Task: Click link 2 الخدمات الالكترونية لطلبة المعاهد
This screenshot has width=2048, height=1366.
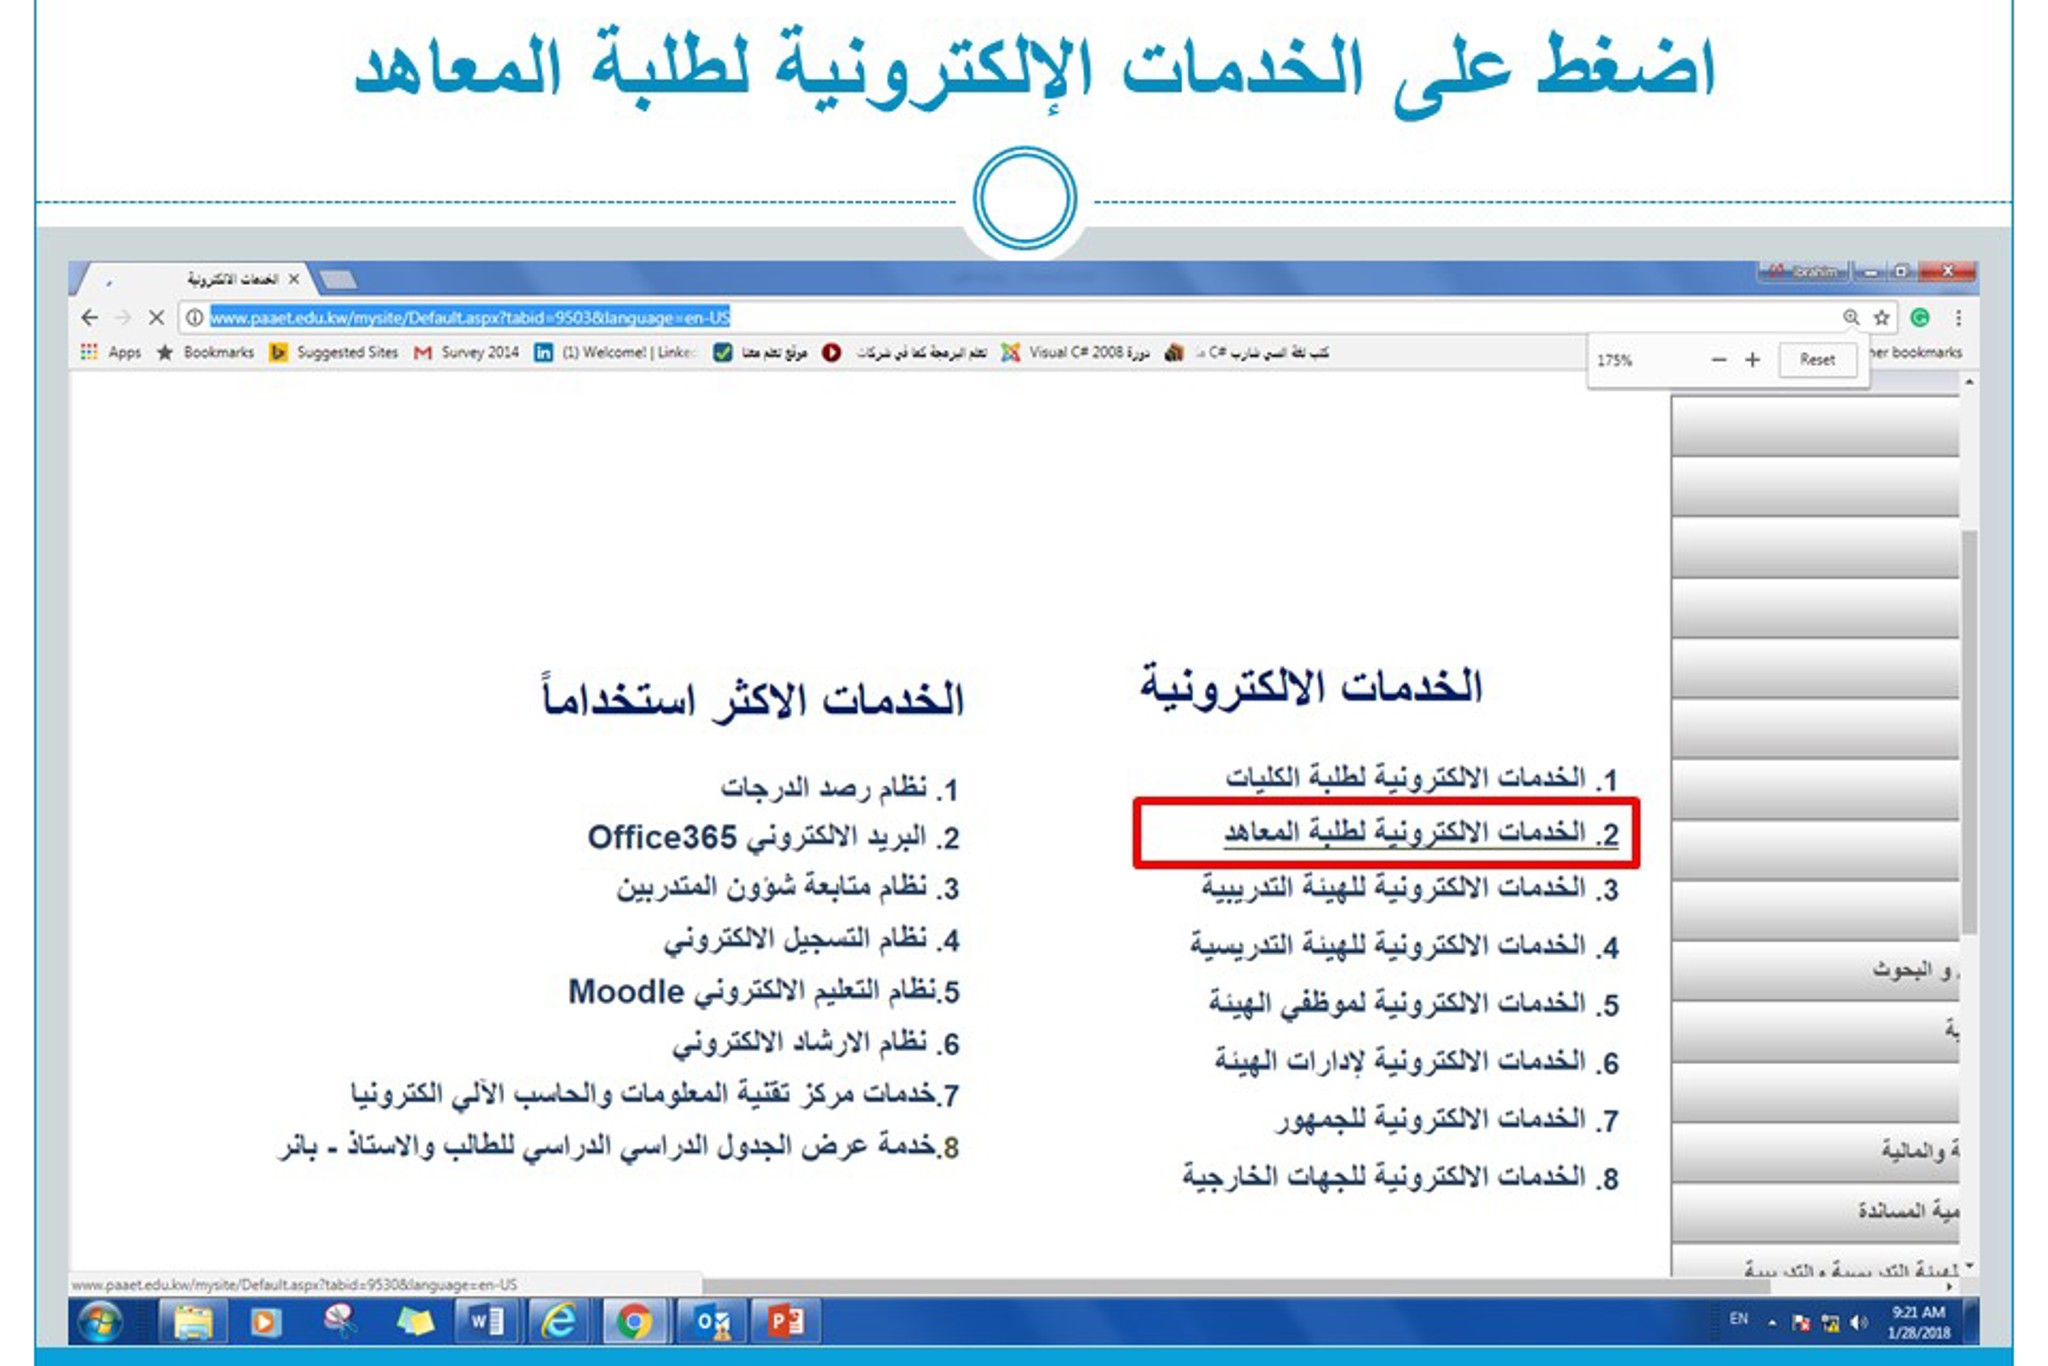Action: 1420,833
